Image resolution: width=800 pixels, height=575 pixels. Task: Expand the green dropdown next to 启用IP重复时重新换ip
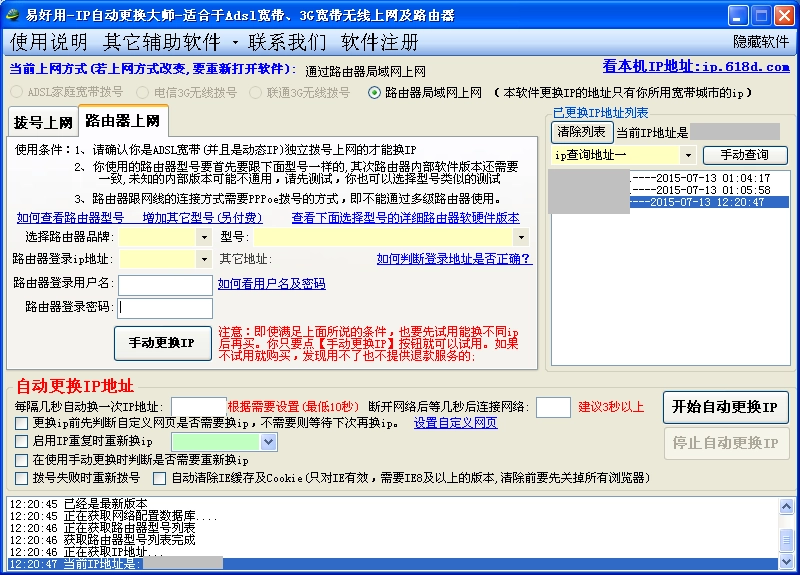tap(268, 442)
